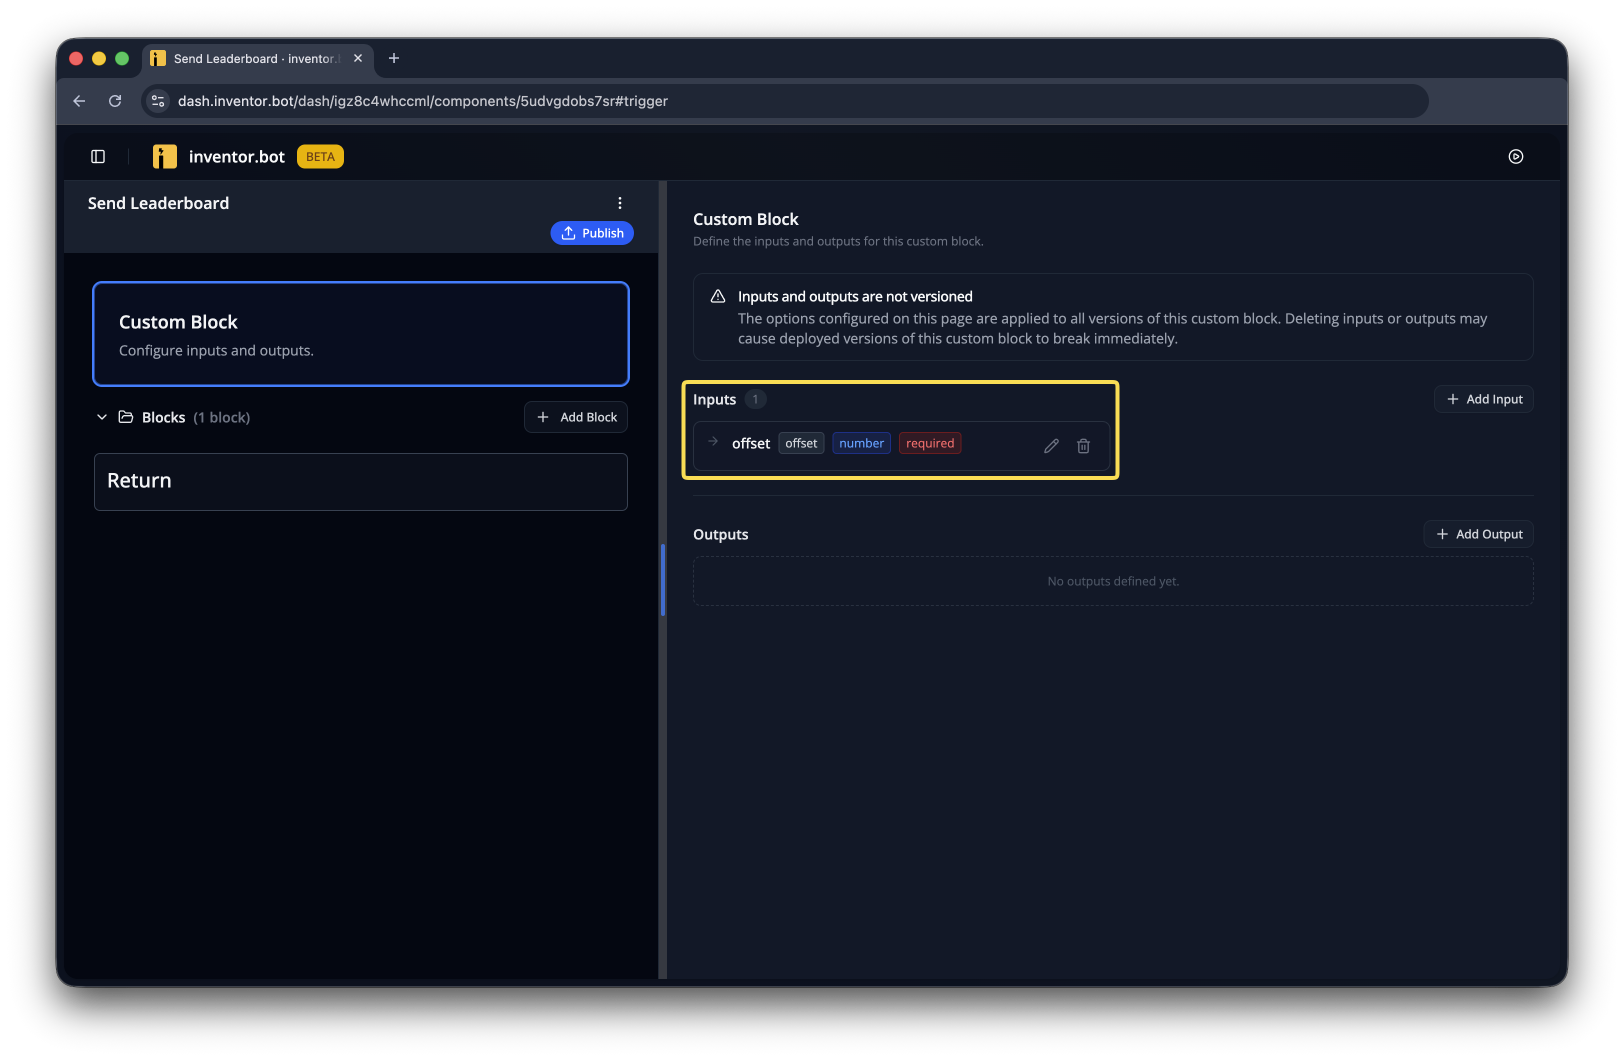
Task: Select the Return block
Action: 361,482
